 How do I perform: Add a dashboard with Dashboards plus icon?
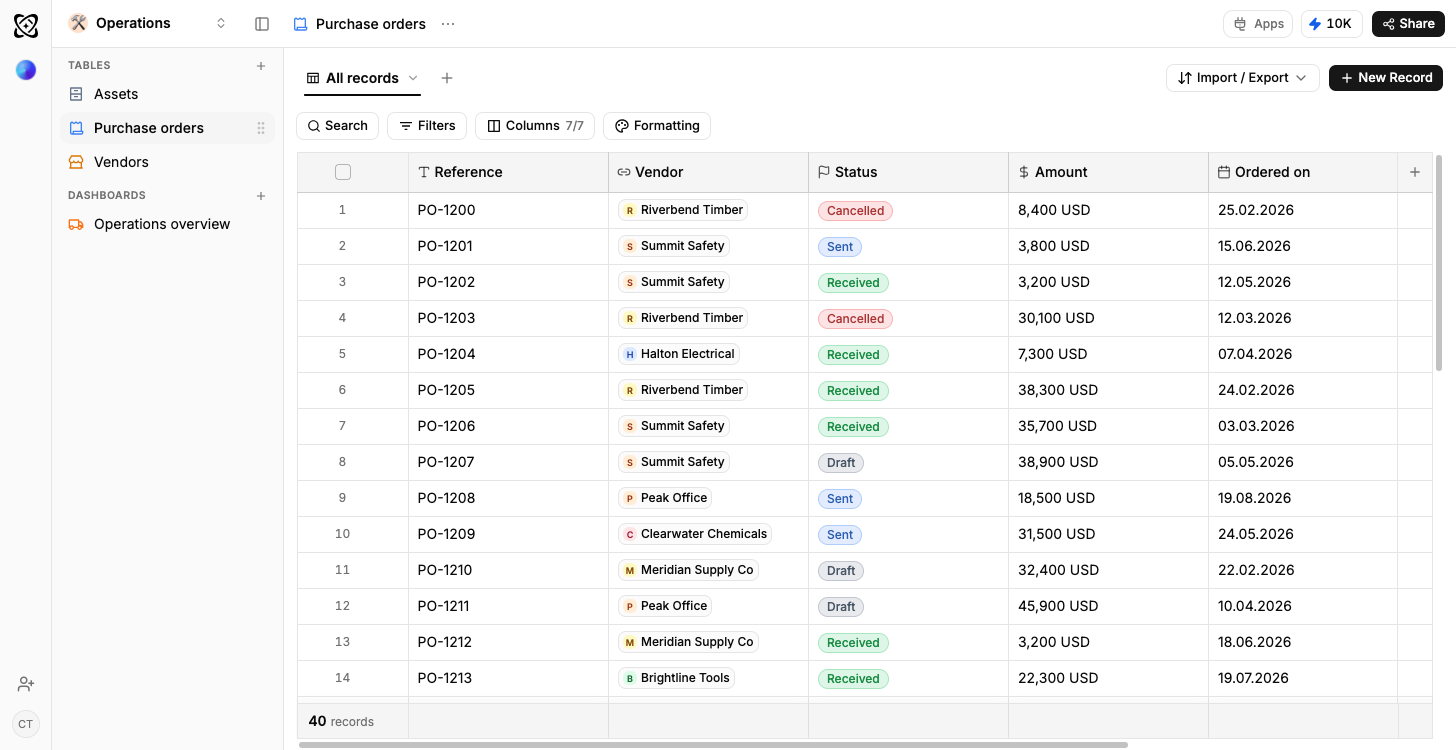click(x=261, y=196)
